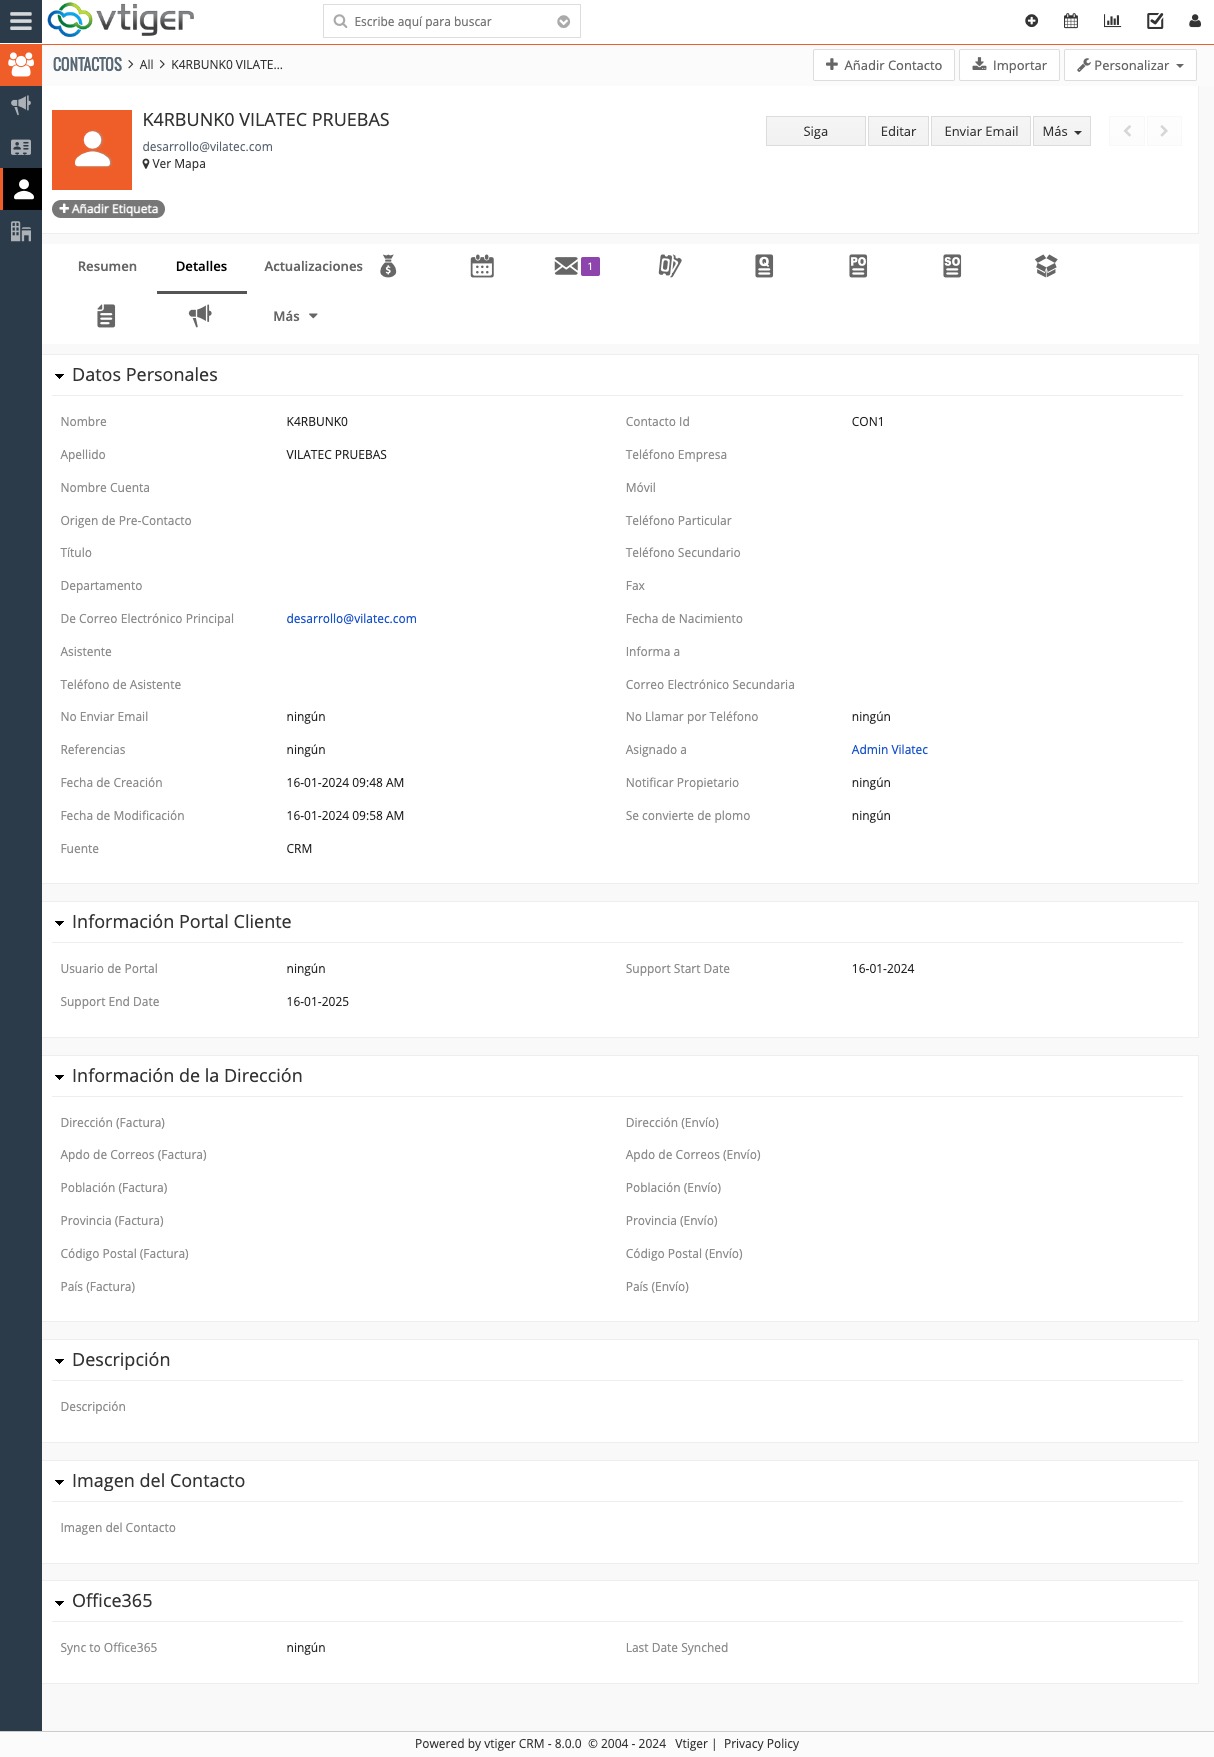Open the user profile icon
Screen dimensions: 1214x1757
(1195, 21)
